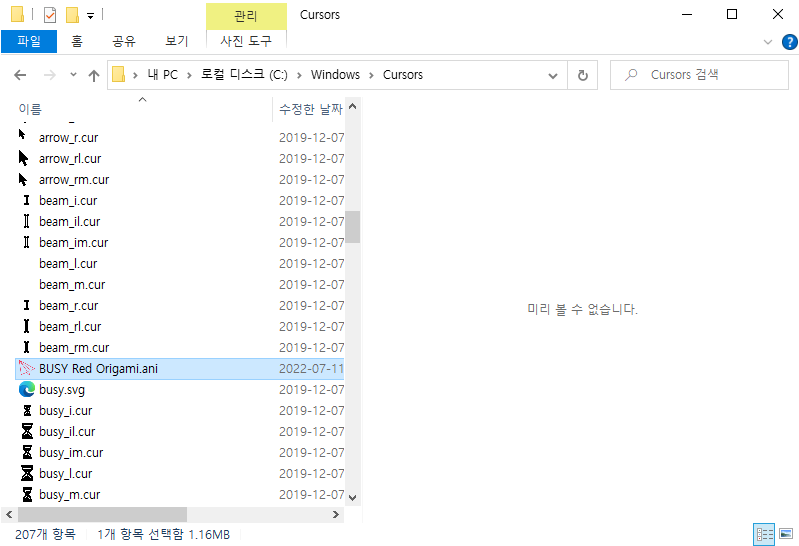Open the 사진 도구 ribbon tab
Viewport: 799px width, 546px height.
click(x=246, y=41)
